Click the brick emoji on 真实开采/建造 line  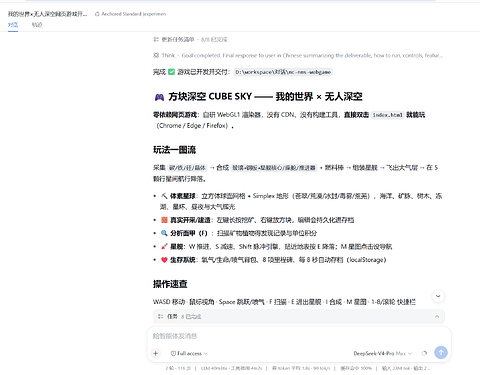[x=164, y=220]
